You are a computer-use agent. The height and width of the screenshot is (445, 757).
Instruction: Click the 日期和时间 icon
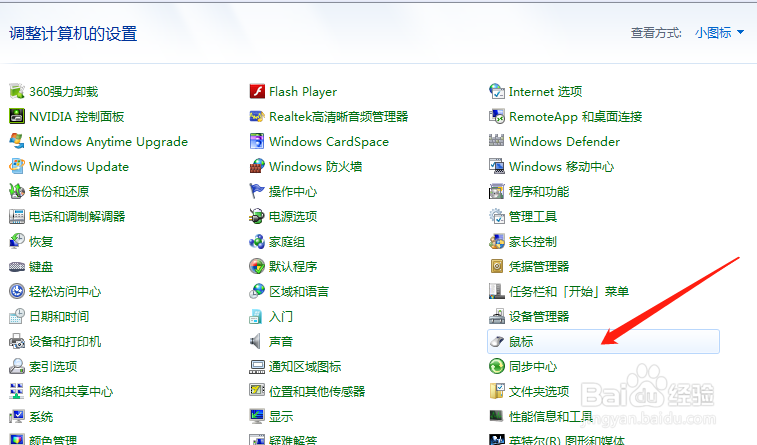pos(17,317)
